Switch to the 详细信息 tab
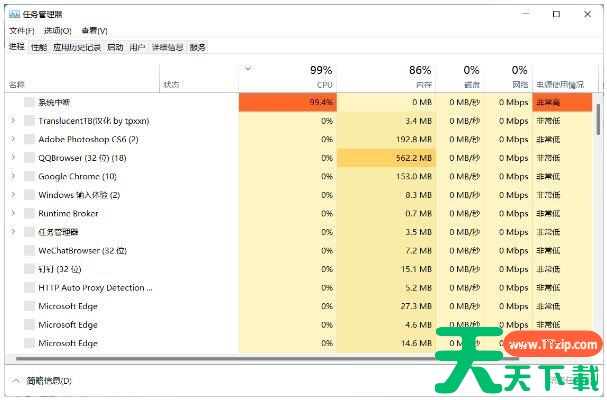 (x=167, y=48)
